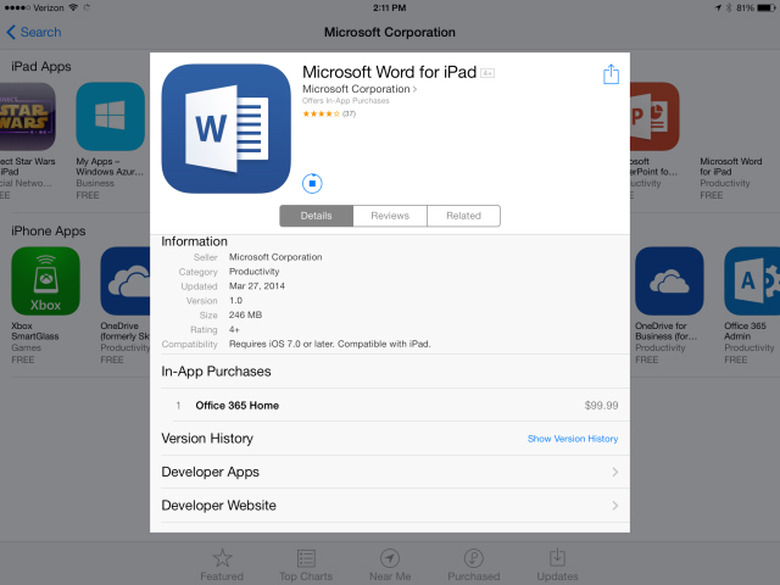Open the Star Wars app icon
The width and height of the screenshot is (780, 585).
pyautogui.click(x=27, y=116)
